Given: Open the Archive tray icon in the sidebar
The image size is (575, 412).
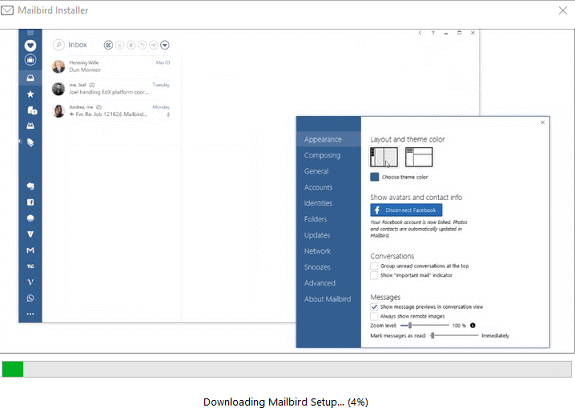Looking at the screenshot, I should [x=30, y=126].
